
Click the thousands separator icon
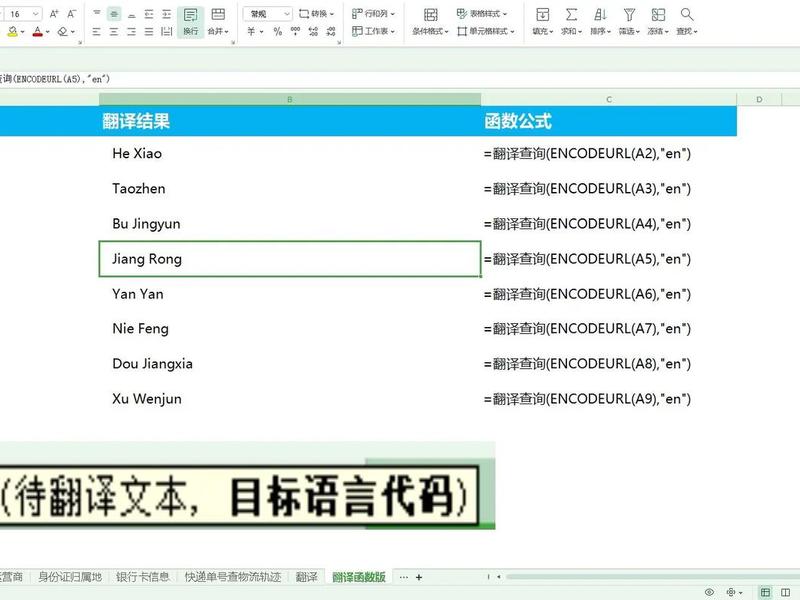(295, 32)
